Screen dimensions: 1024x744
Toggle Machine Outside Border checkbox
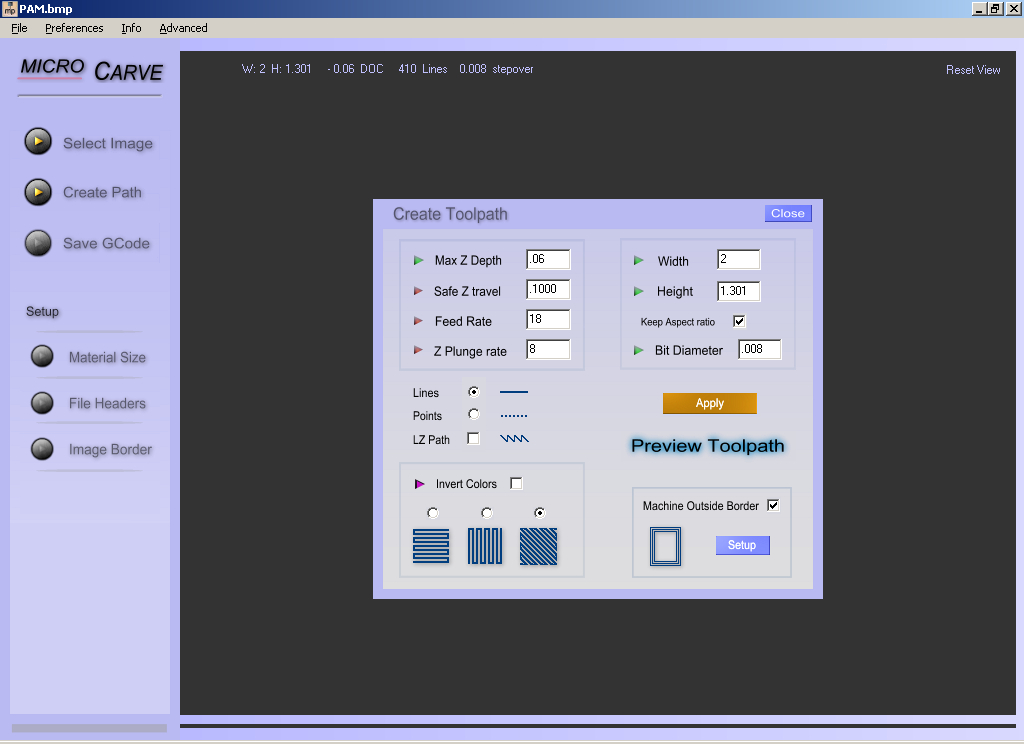[773, 506]
